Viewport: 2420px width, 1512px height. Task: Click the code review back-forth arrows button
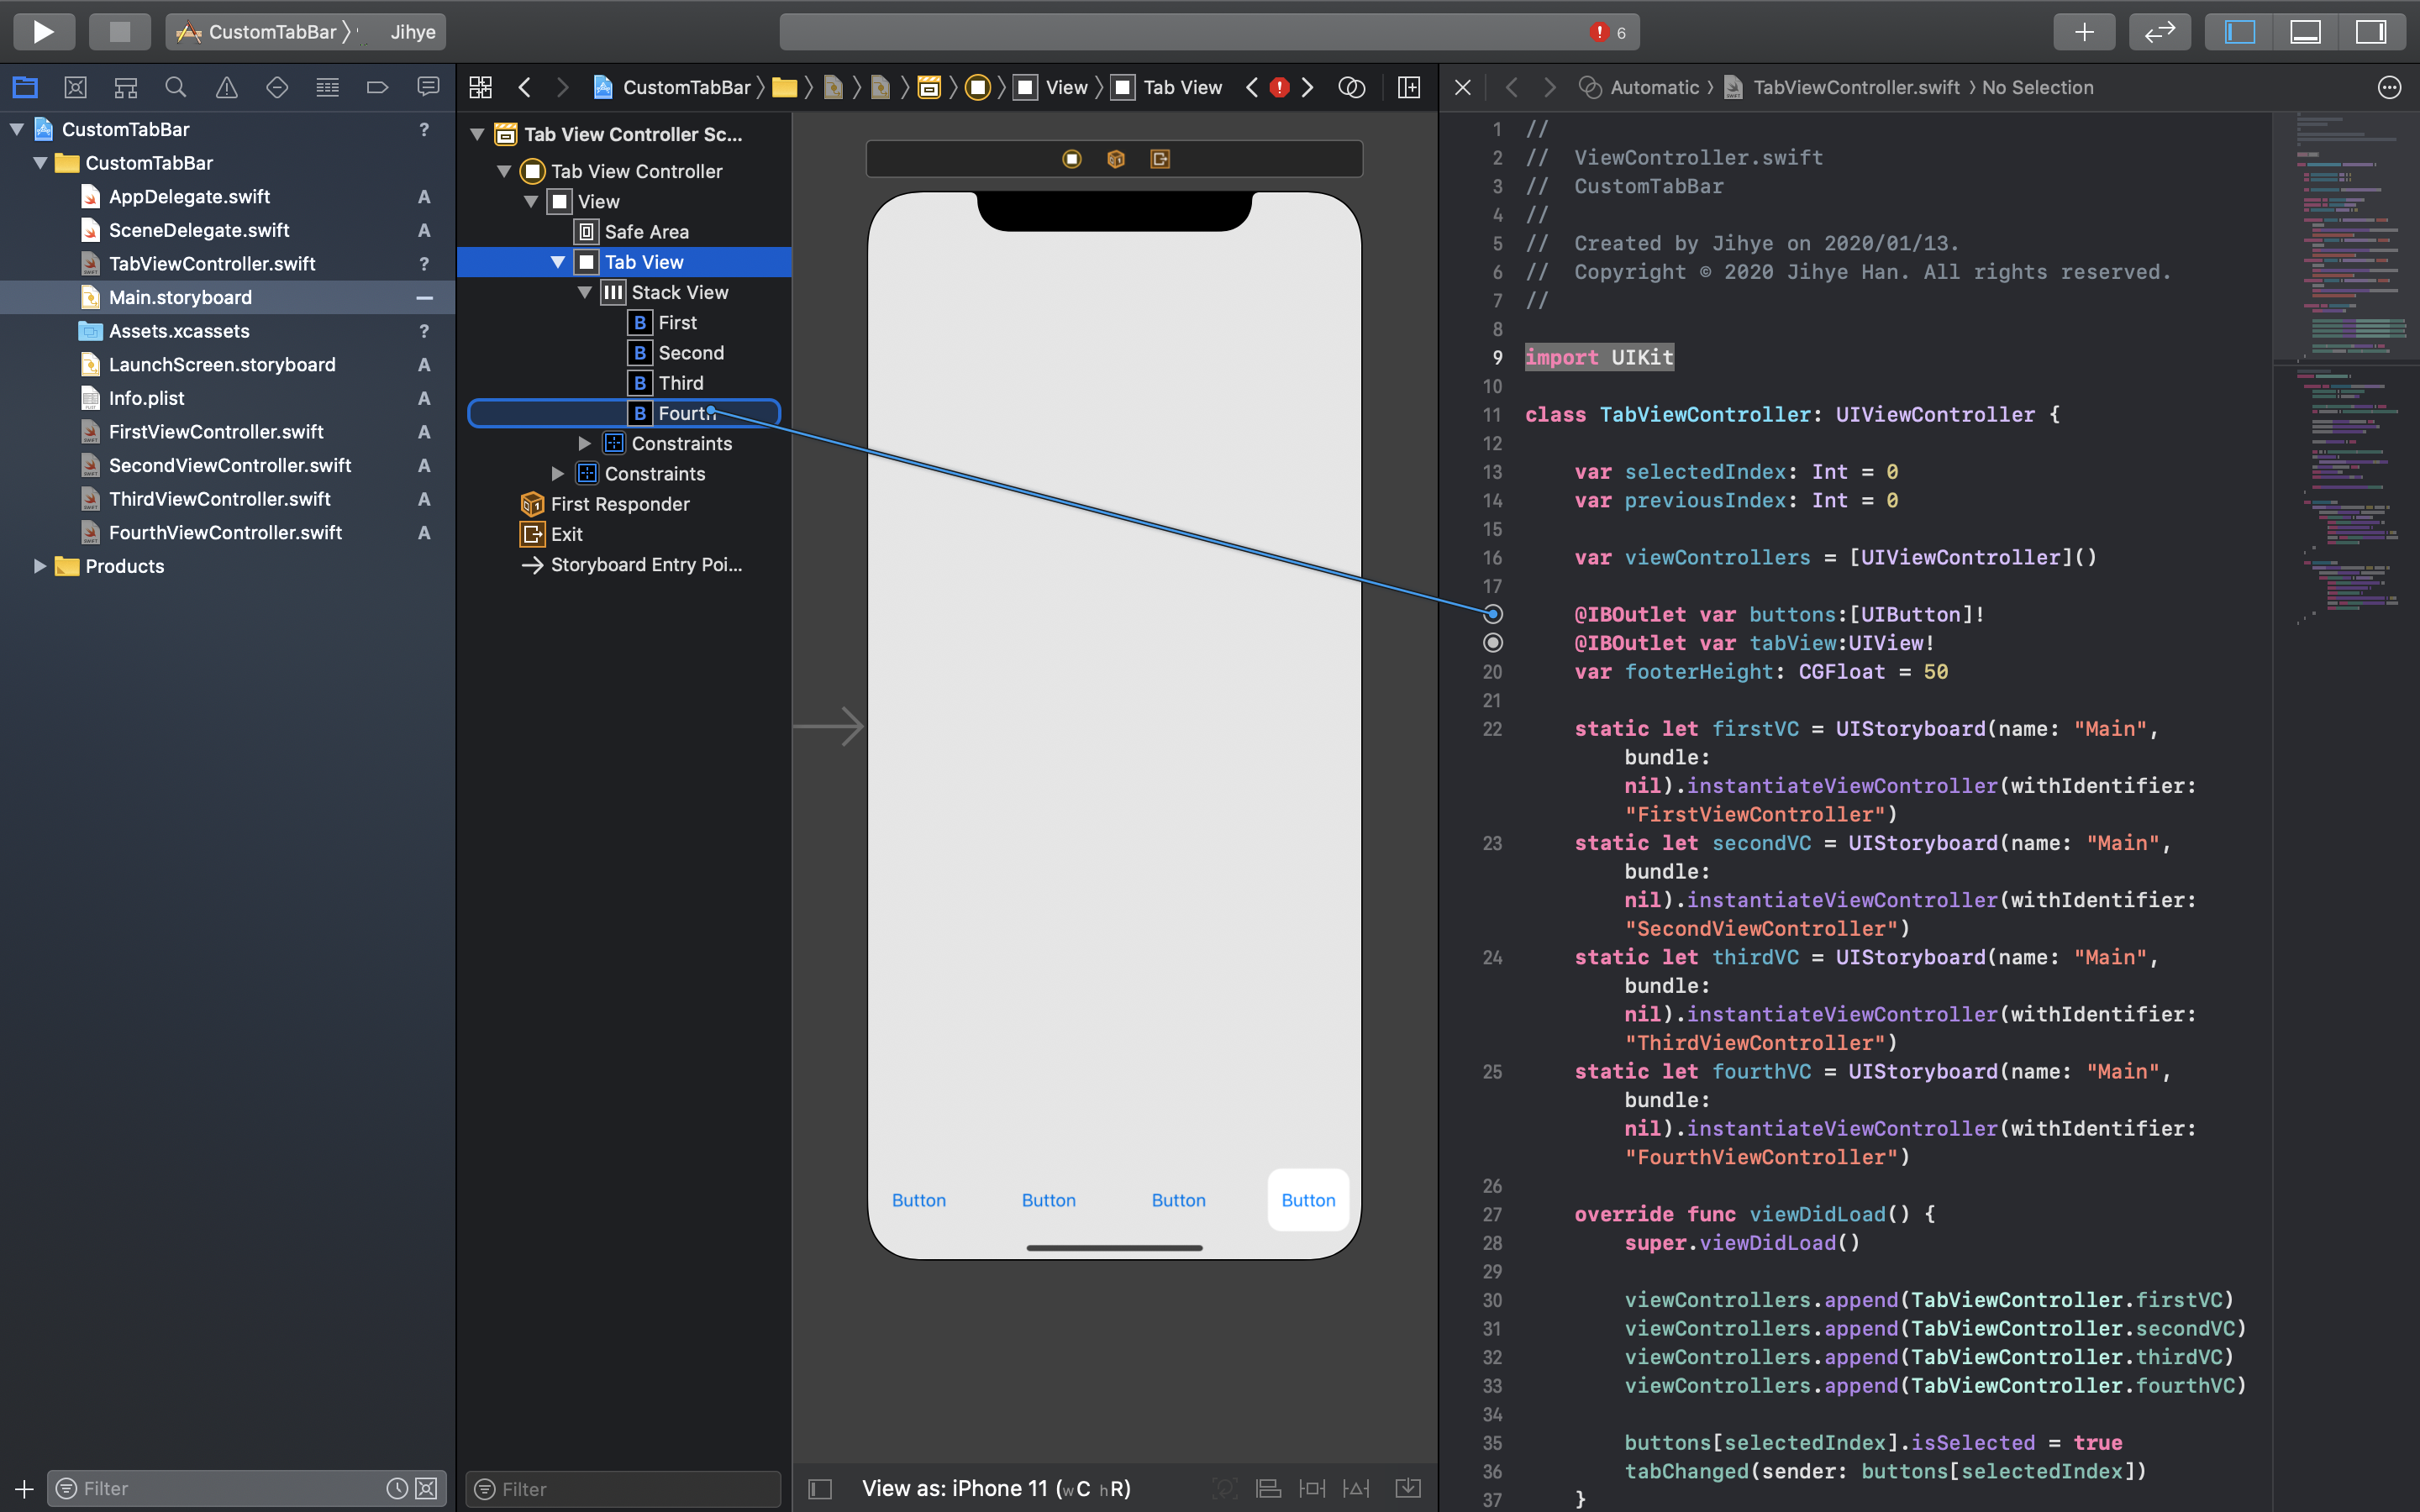coord(2160,31)
